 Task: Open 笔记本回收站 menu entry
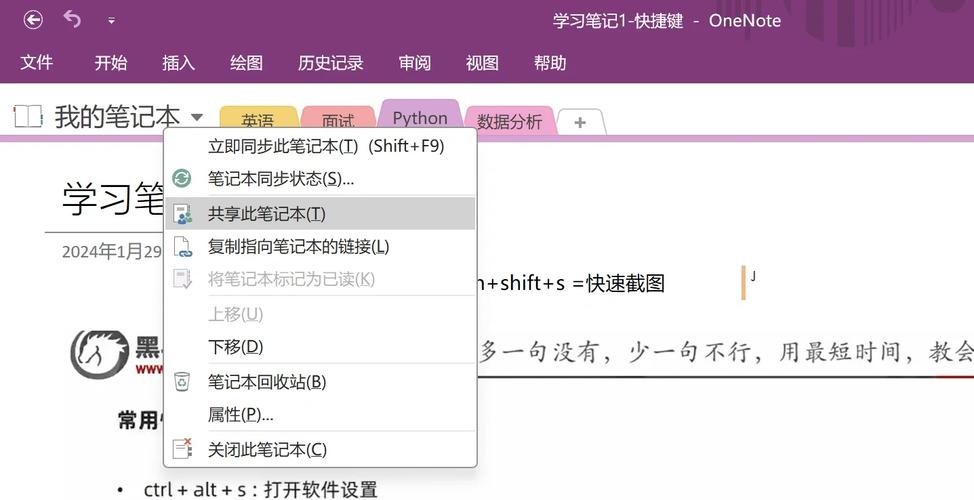point(321,381)
